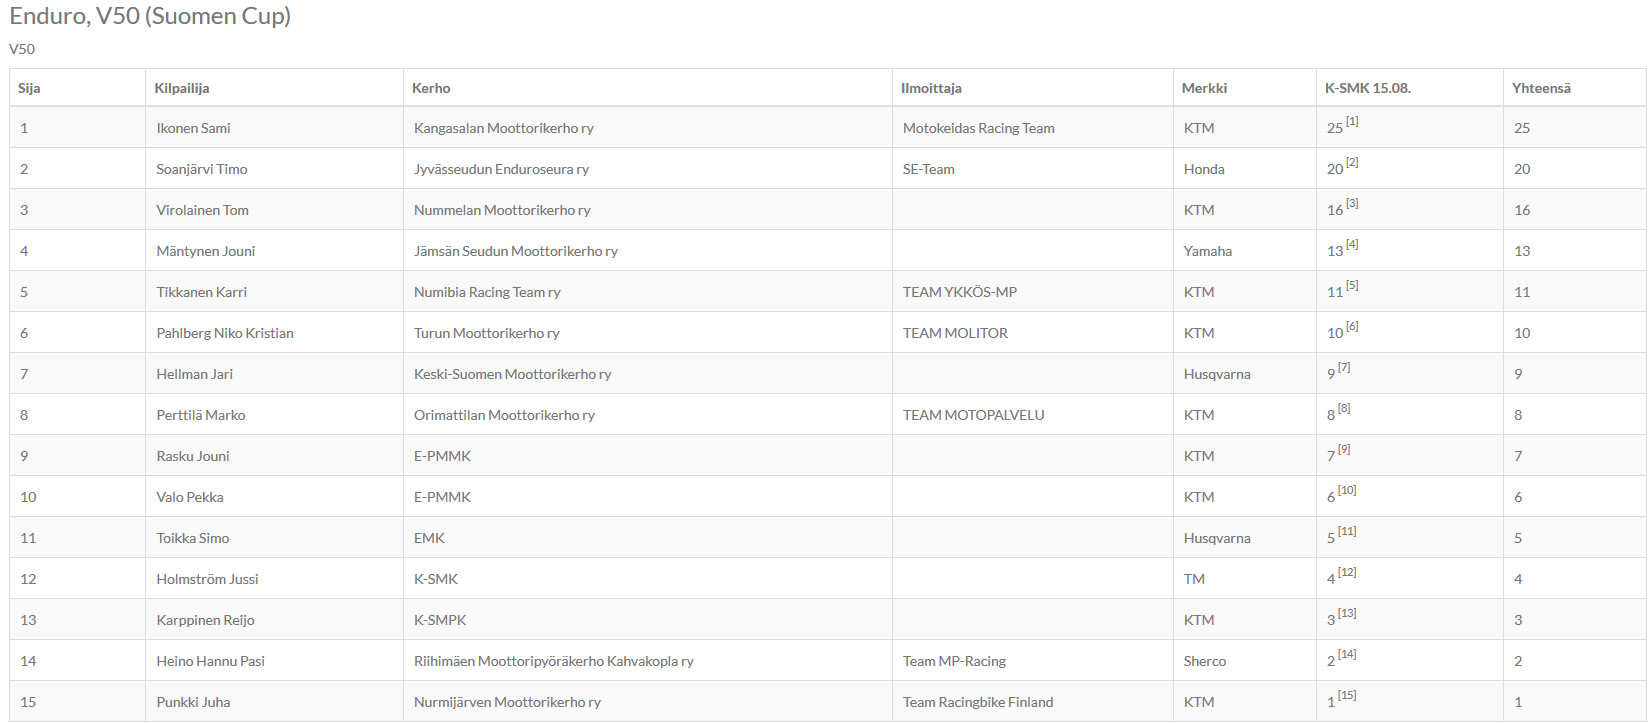Click entrant 'Team Racingbike Finland'
The width and height of the screenshot is (1649, 724).
[978, 702]
